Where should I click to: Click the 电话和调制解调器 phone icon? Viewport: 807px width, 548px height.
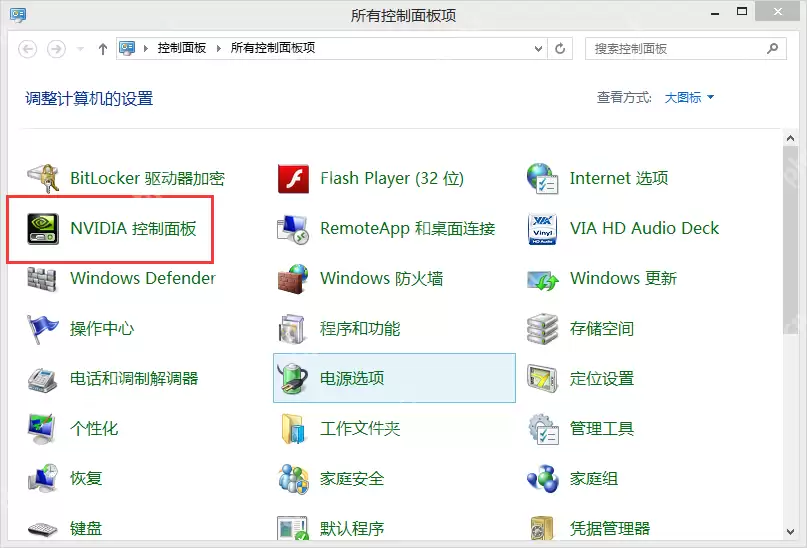pyautogui.click(x=42, y=379)
